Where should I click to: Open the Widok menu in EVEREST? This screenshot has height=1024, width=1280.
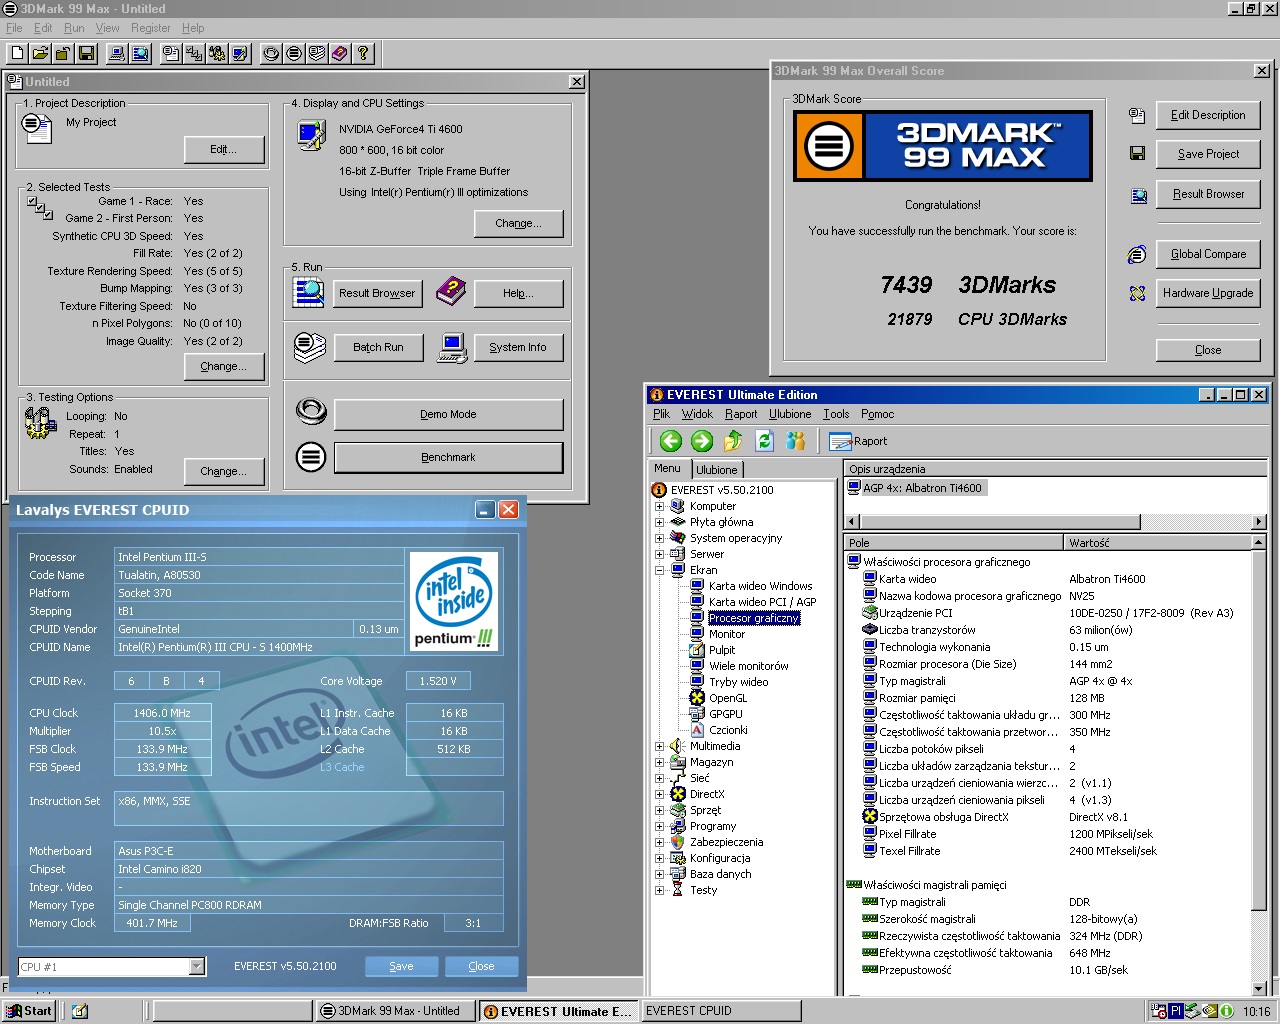697,414
